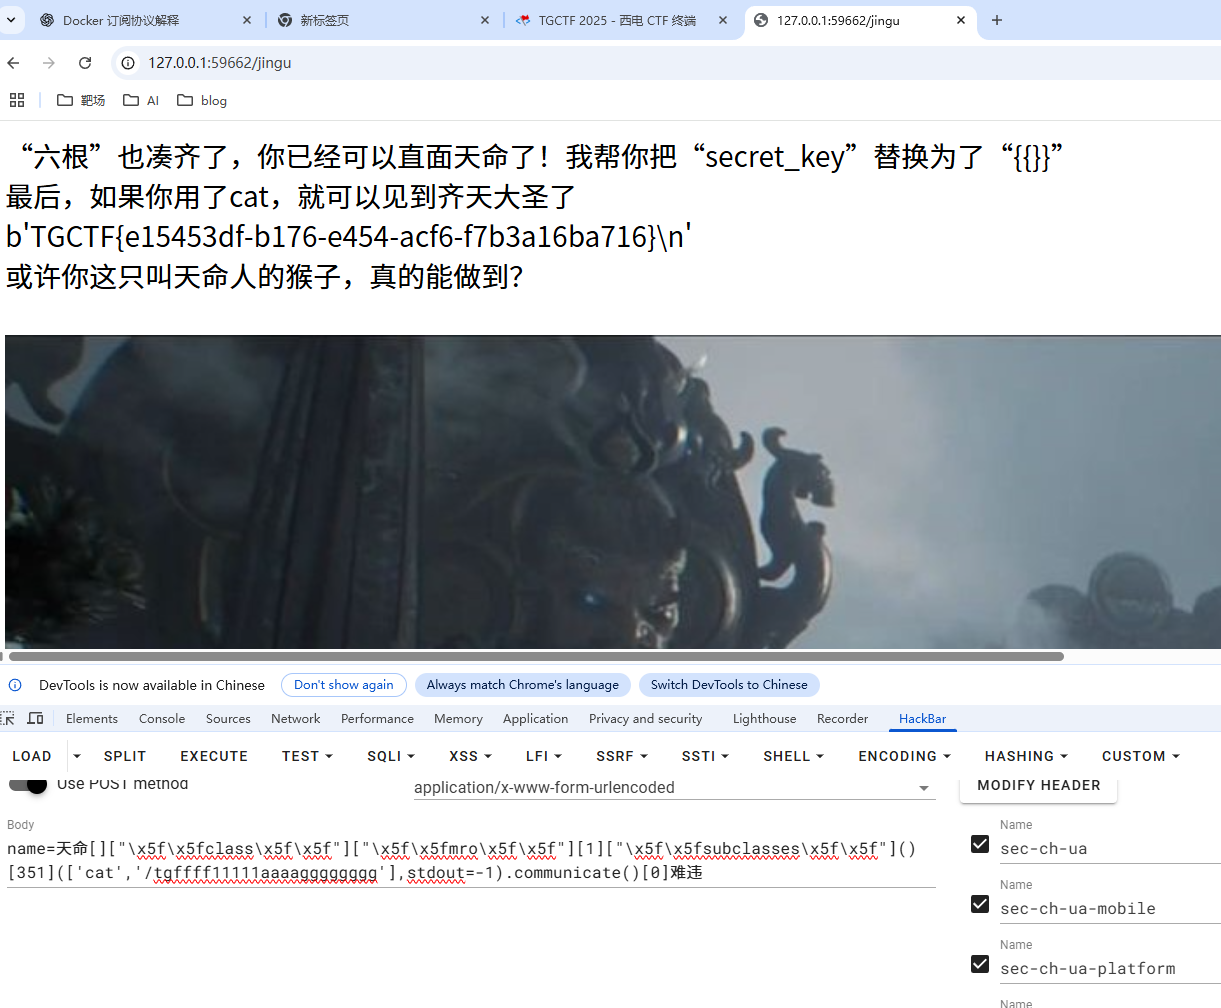View site information icon
The height and width of the screenshot is (1008, 1221).
pos(128,63)
